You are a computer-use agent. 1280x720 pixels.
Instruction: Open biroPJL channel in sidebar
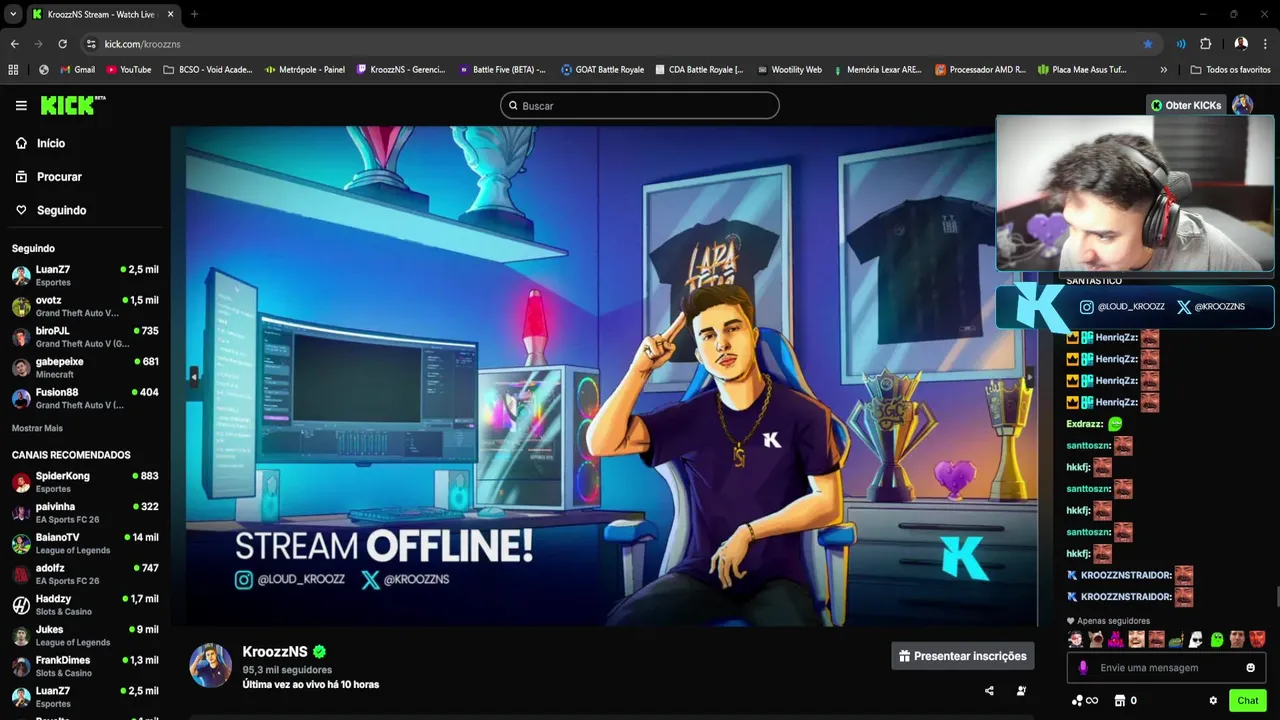[85, 337]
